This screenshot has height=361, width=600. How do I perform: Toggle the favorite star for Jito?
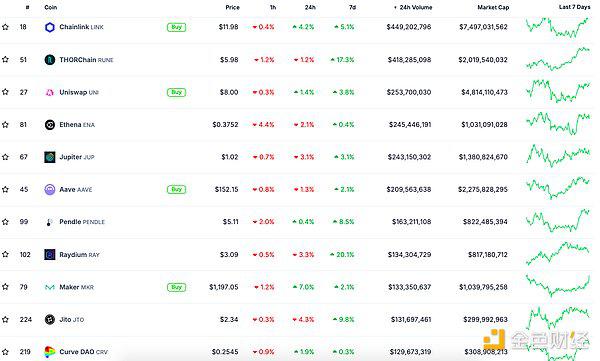pos(5,320)
